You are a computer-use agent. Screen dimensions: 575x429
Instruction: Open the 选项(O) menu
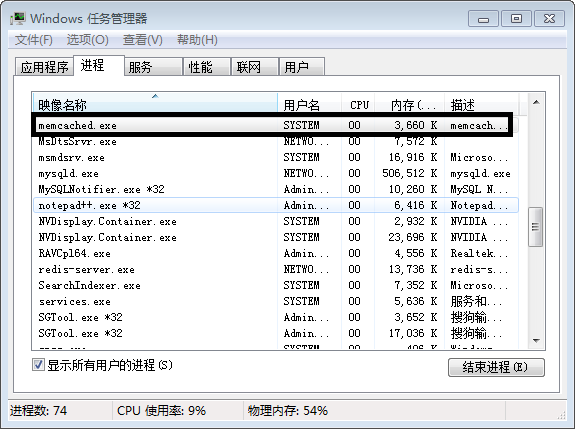pos(88,40)
